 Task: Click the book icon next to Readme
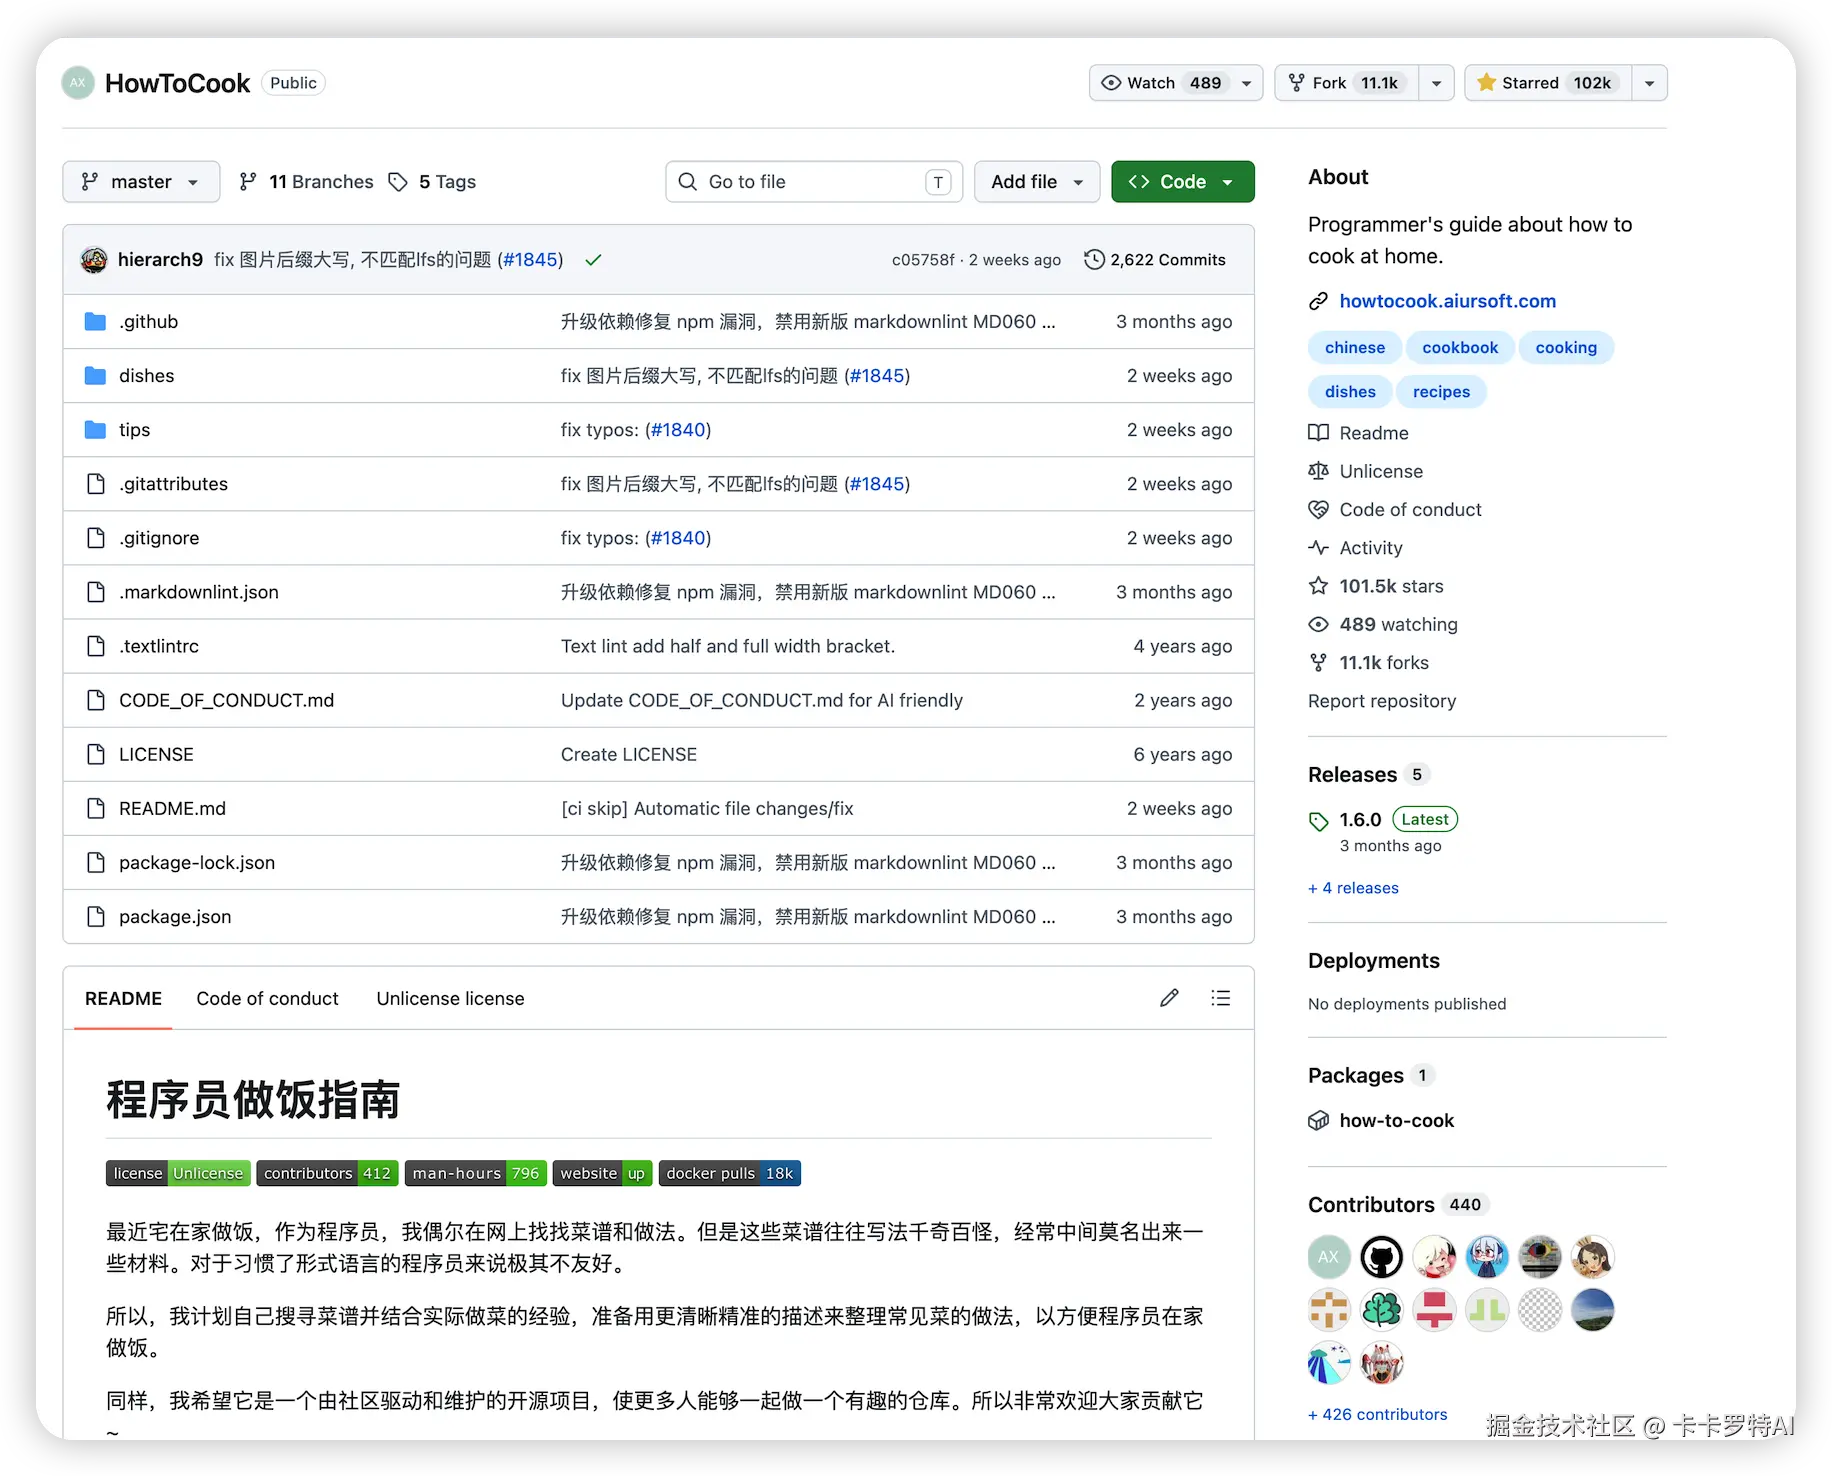point(1319,433)
